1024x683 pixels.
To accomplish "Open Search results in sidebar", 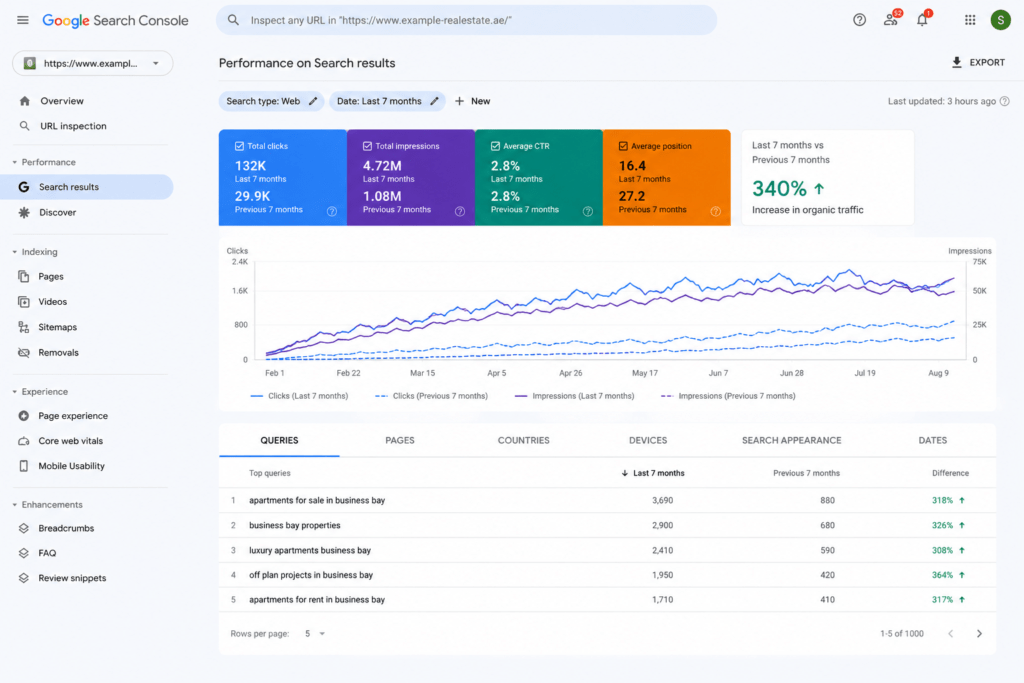I will (x=87, y=187).
